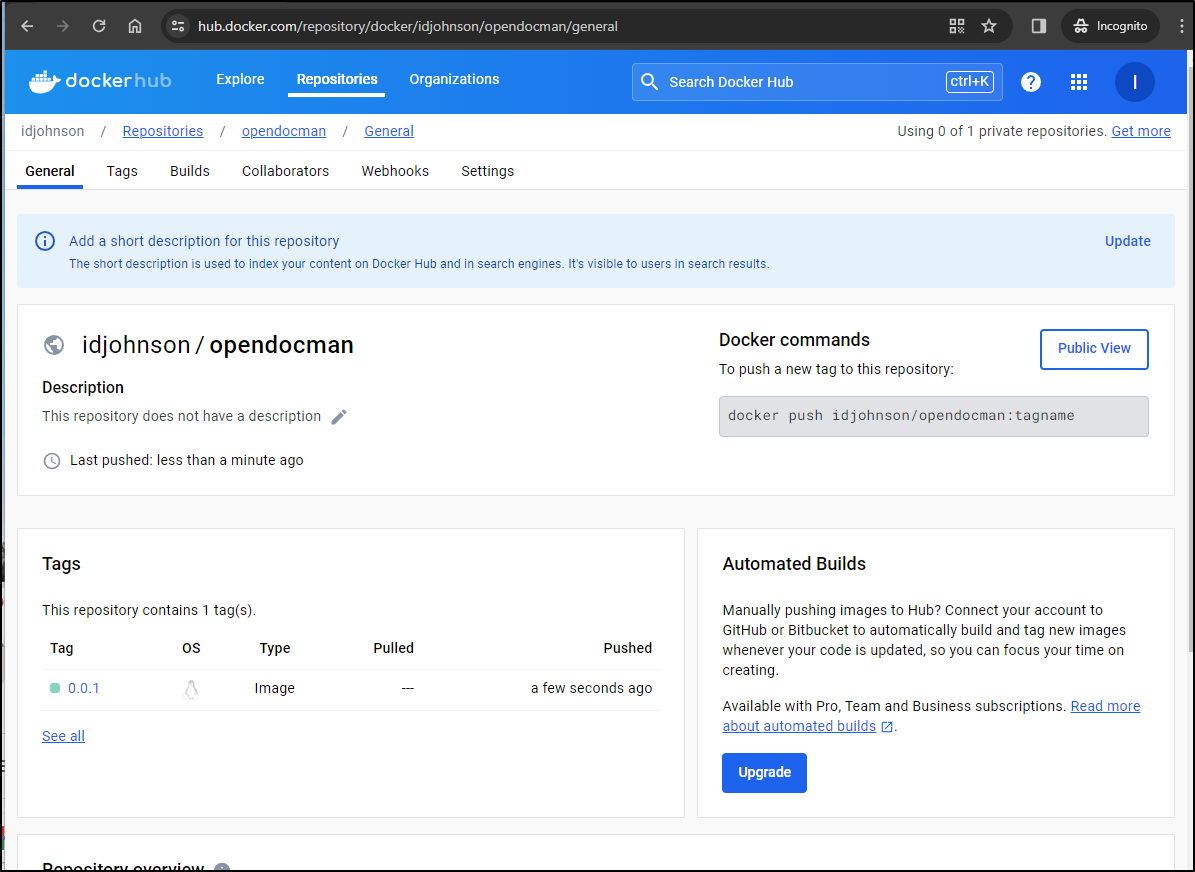The height and width of the screenshot is (872, 1195).
Task: Click the Upgrade button
Action: coord(764,773)
